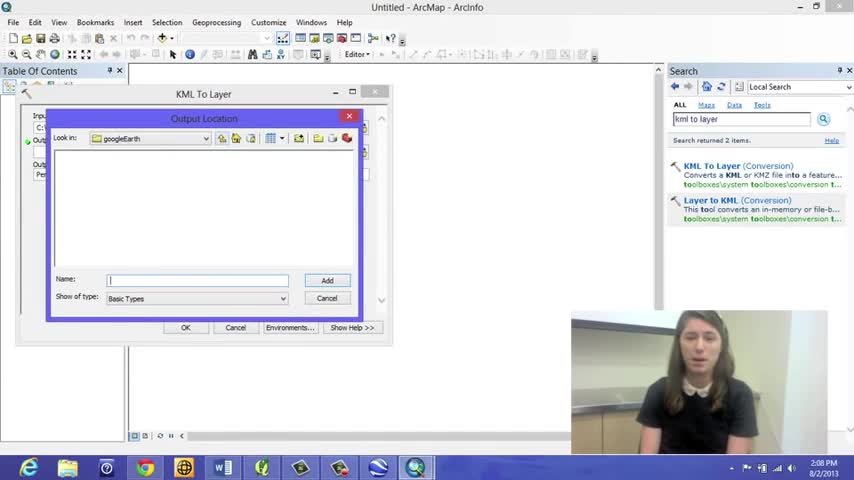The width and height of the screenshot is (854, 480).
Task: Open the view style dropdown arrow
Action: coord(282,138)
